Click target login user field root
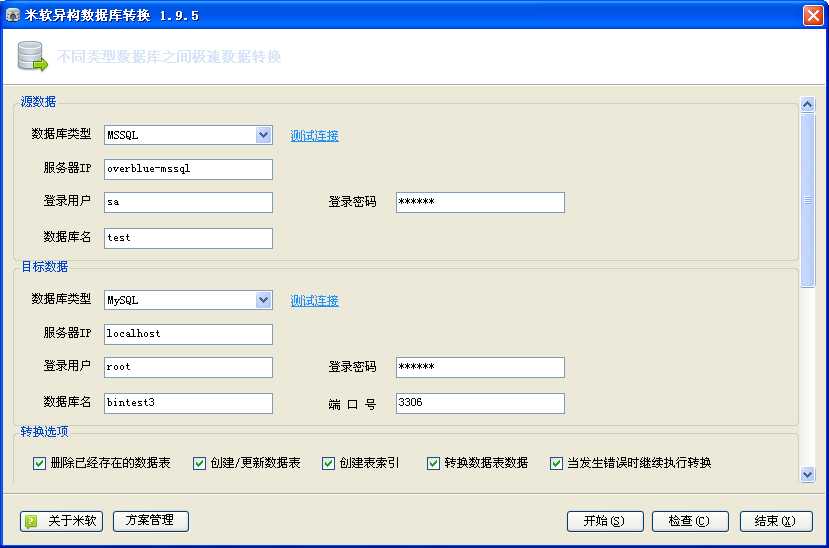829x548 pixels. pos(188,367)
